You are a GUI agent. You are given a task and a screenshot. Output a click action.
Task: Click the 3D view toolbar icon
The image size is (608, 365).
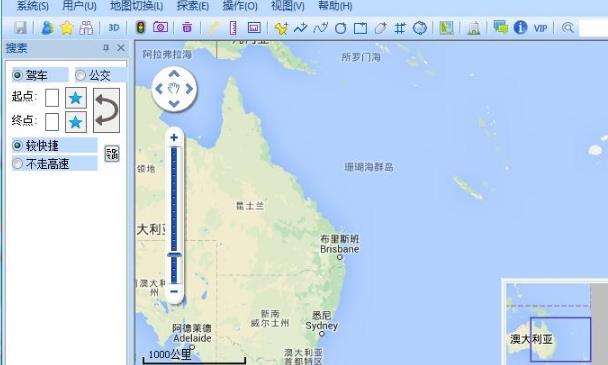[x=114, y=28]
